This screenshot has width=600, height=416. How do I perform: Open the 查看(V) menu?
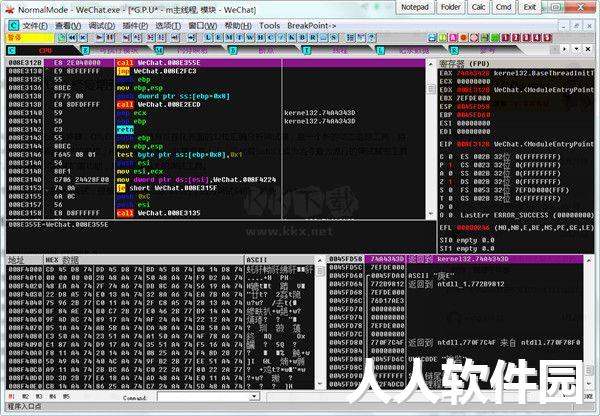pyautogui.click(x=68, y=26)
